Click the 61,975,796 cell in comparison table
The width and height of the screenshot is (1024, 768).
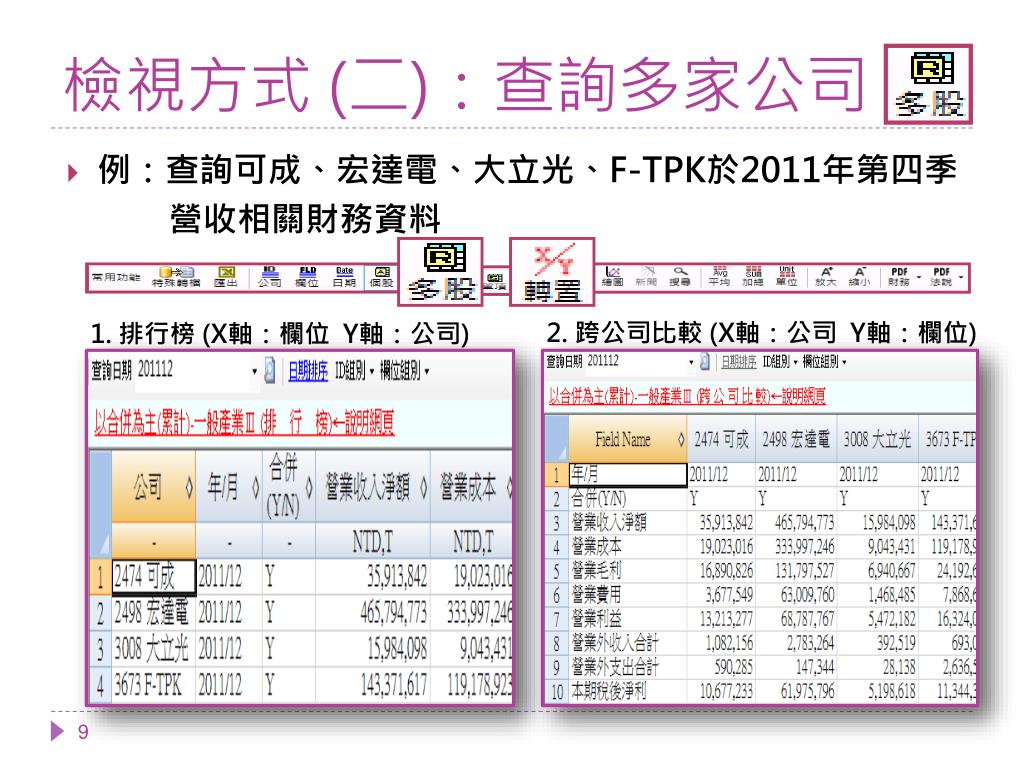[x=795, y=691]
